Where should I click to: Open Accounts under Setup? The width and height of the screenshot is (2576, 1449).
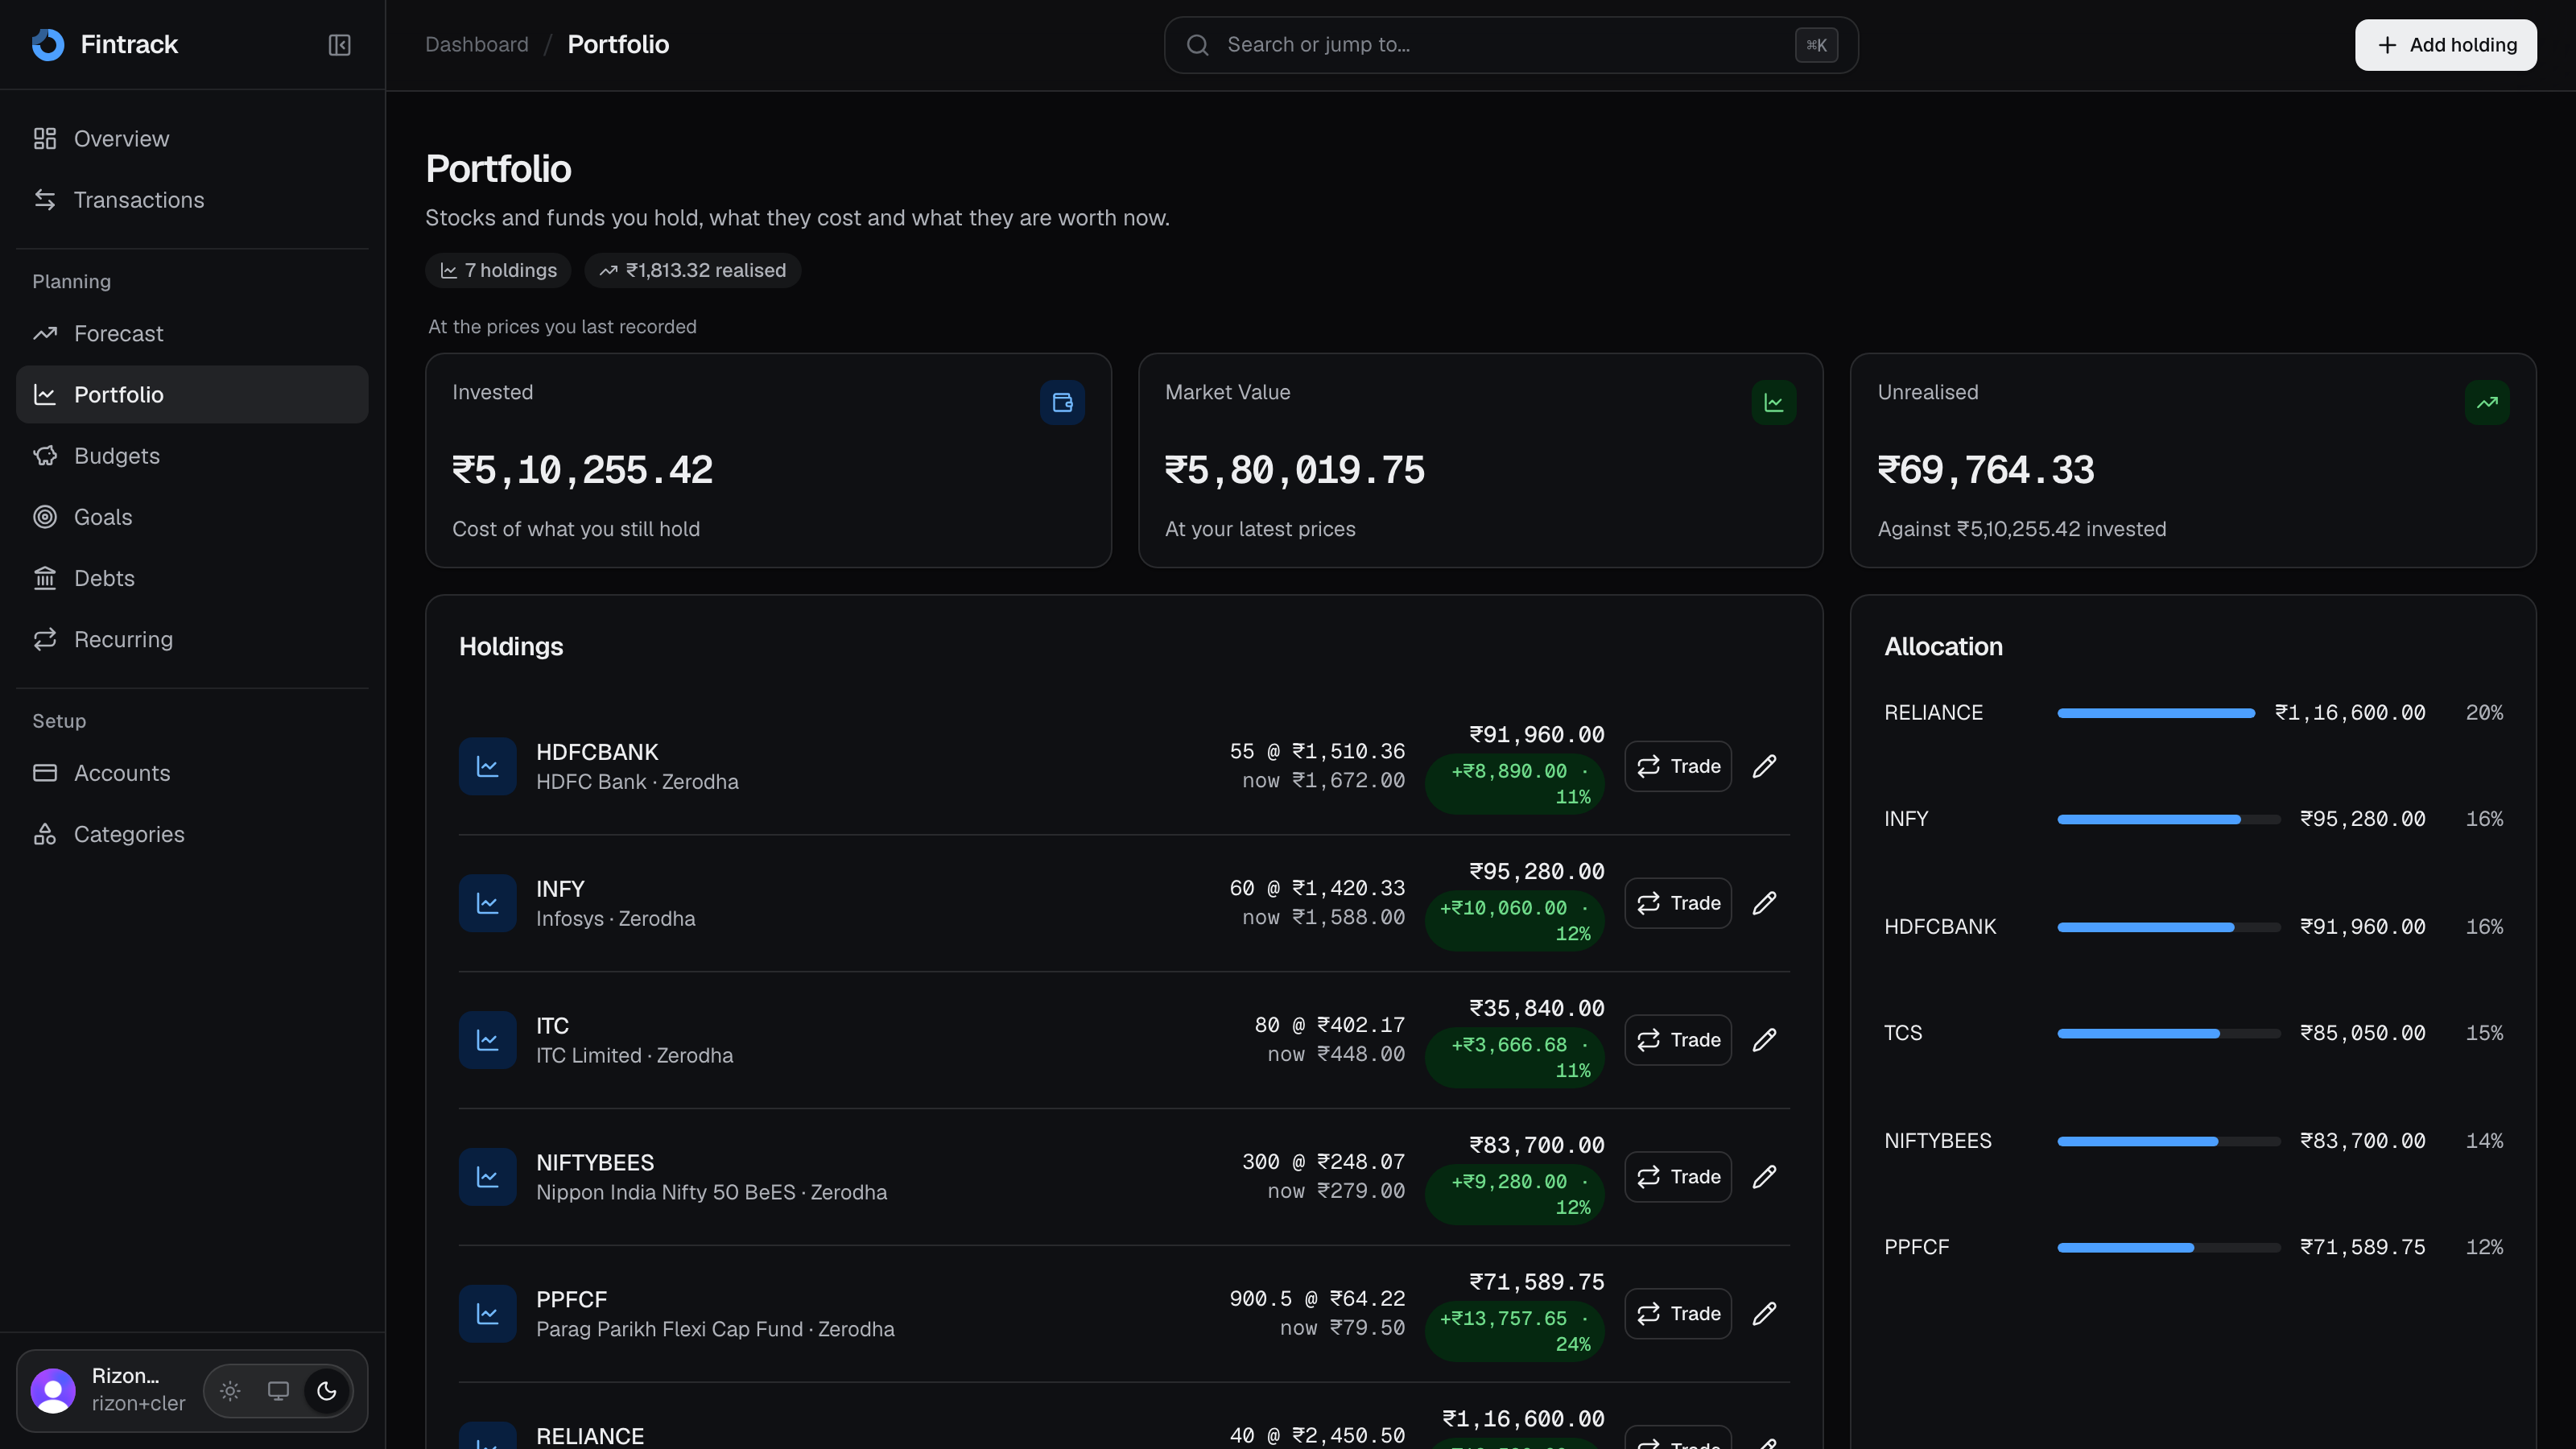point(192,773)
